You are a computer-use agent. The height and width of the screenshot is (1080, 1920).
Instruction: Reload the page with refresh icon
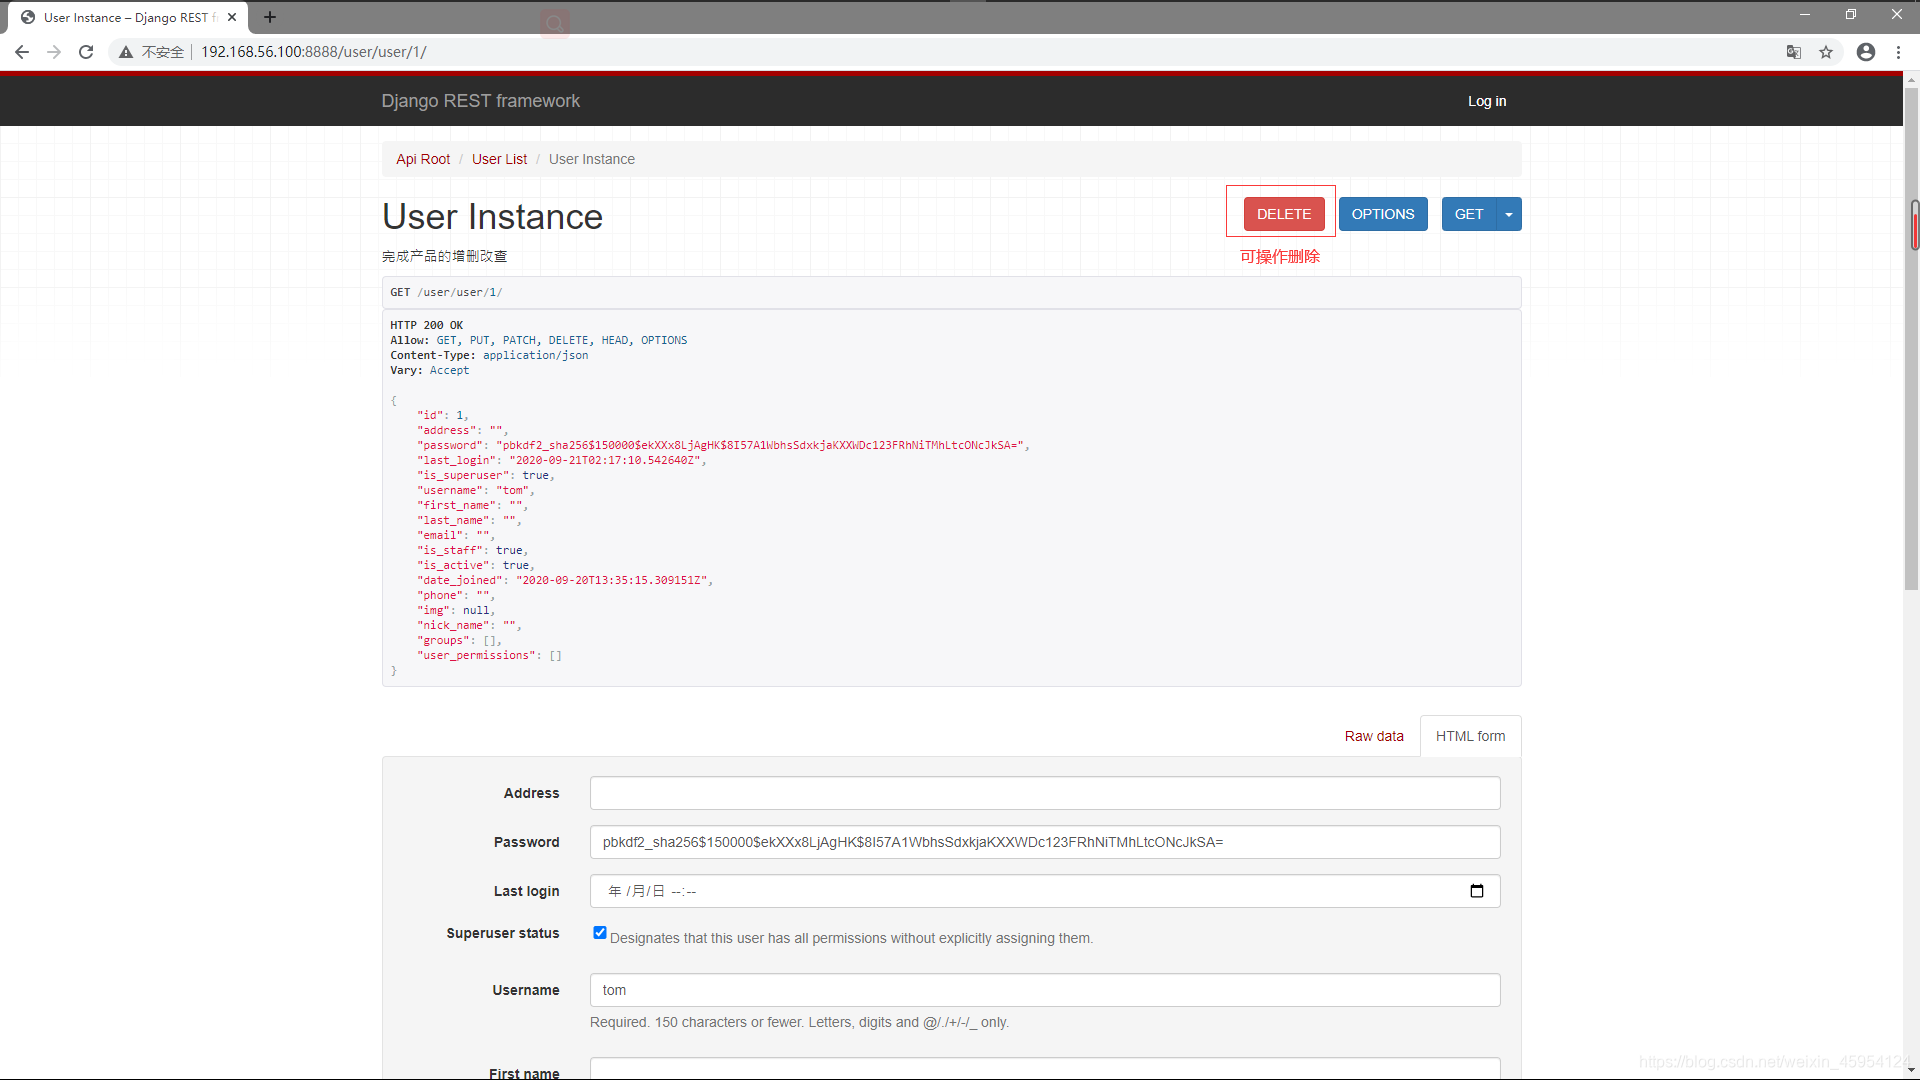tap(87, 52)
